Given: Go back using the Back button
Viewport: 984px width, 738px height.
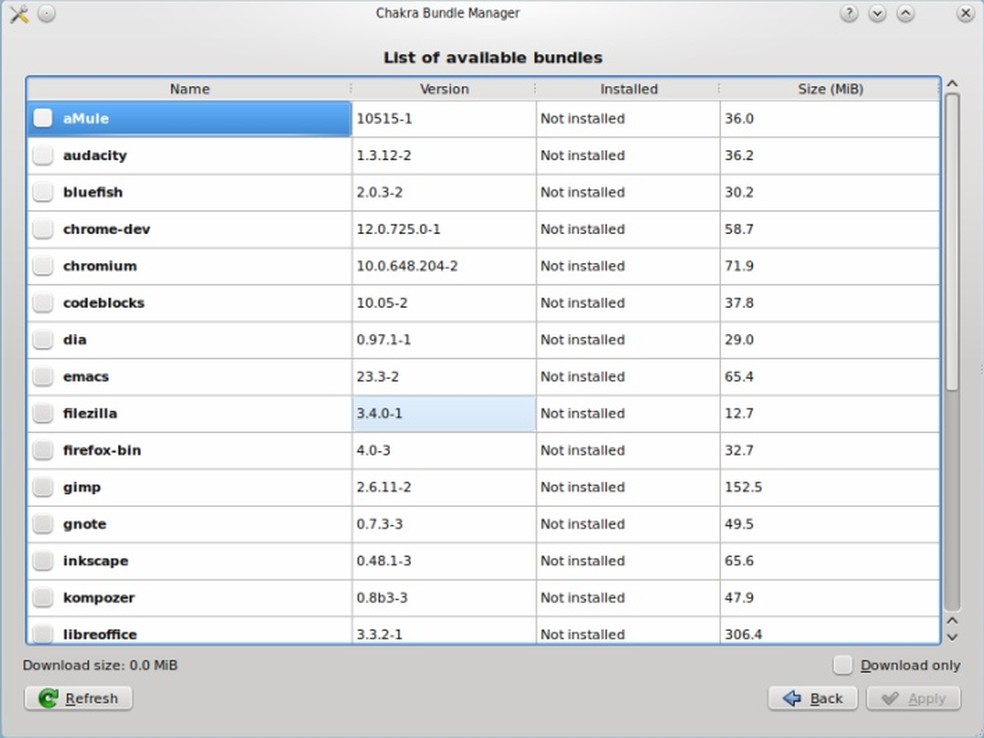Looking at the screenshot, I should 812,698.
